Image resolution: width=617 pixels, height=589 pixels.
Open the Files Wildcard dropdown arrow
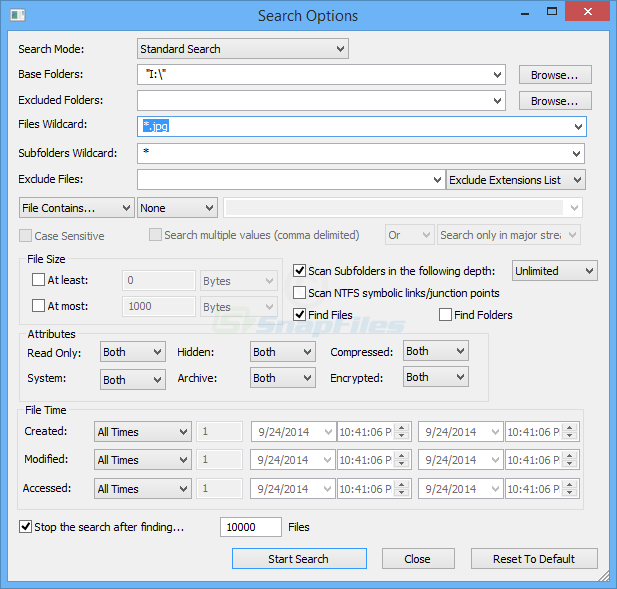click(x=578, y=127)
